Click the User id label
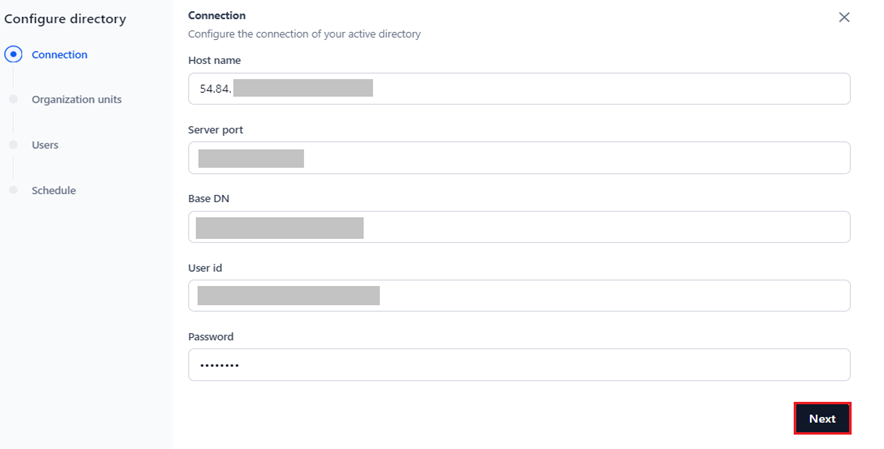The height and width of the screenshot is (449, 884). [205, 268]
